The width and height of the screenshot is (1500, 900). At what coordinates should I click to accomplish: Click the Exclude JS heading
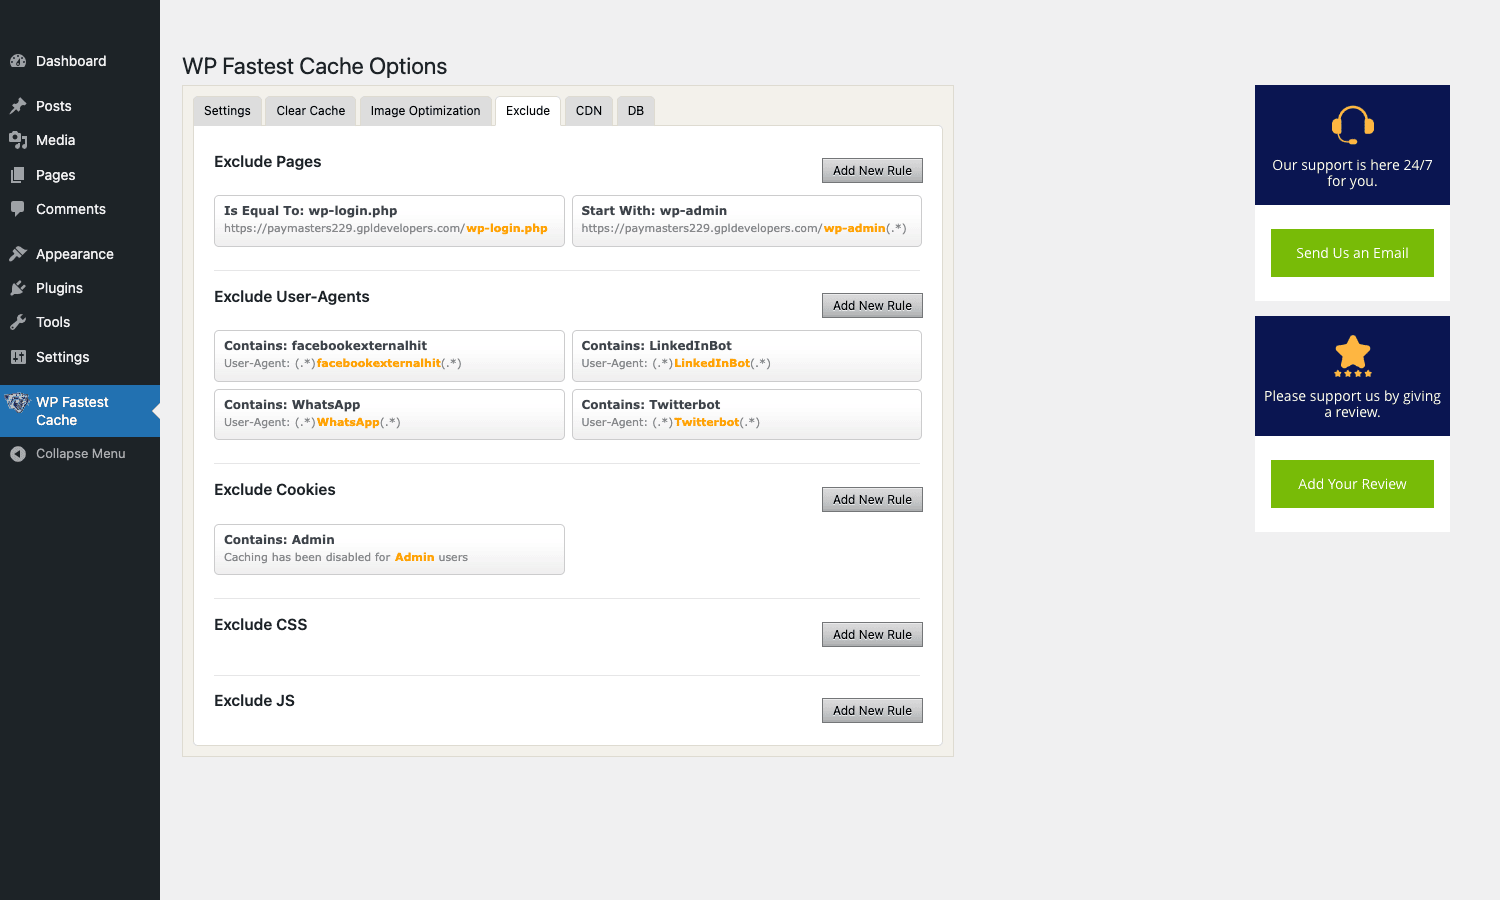(x=255, y=701)
